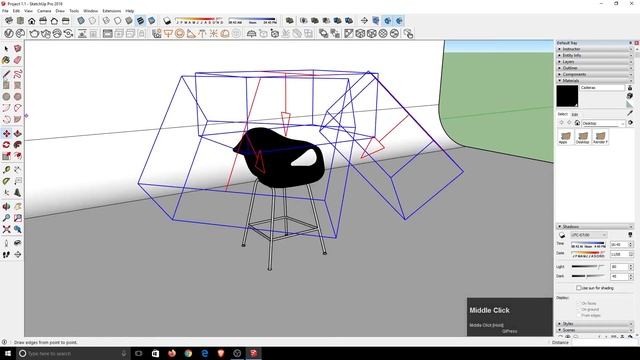Adjust the shadow Time slider
This screenshot has width=640, height=360.
pyautogui.click(x=588, y=244)
